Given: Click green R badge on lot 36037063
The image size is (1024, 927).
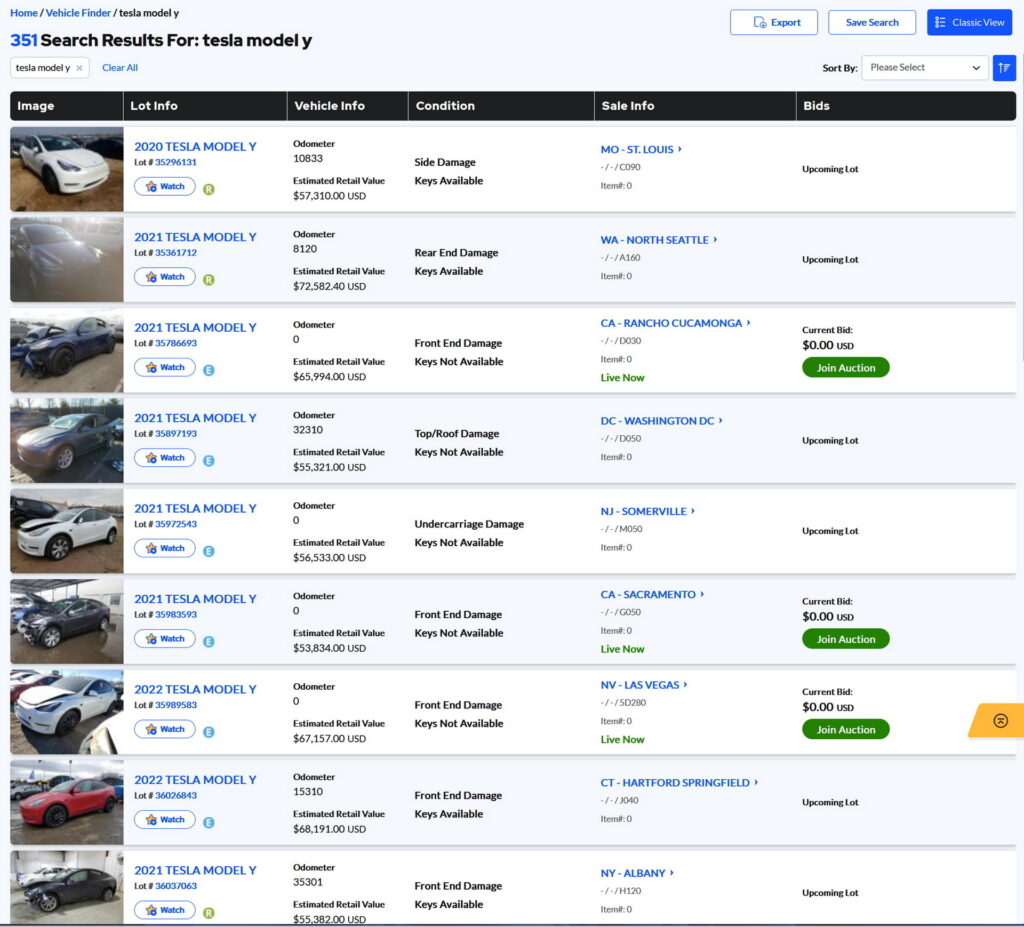Looking at the screenshot, I should coord(209,912).
